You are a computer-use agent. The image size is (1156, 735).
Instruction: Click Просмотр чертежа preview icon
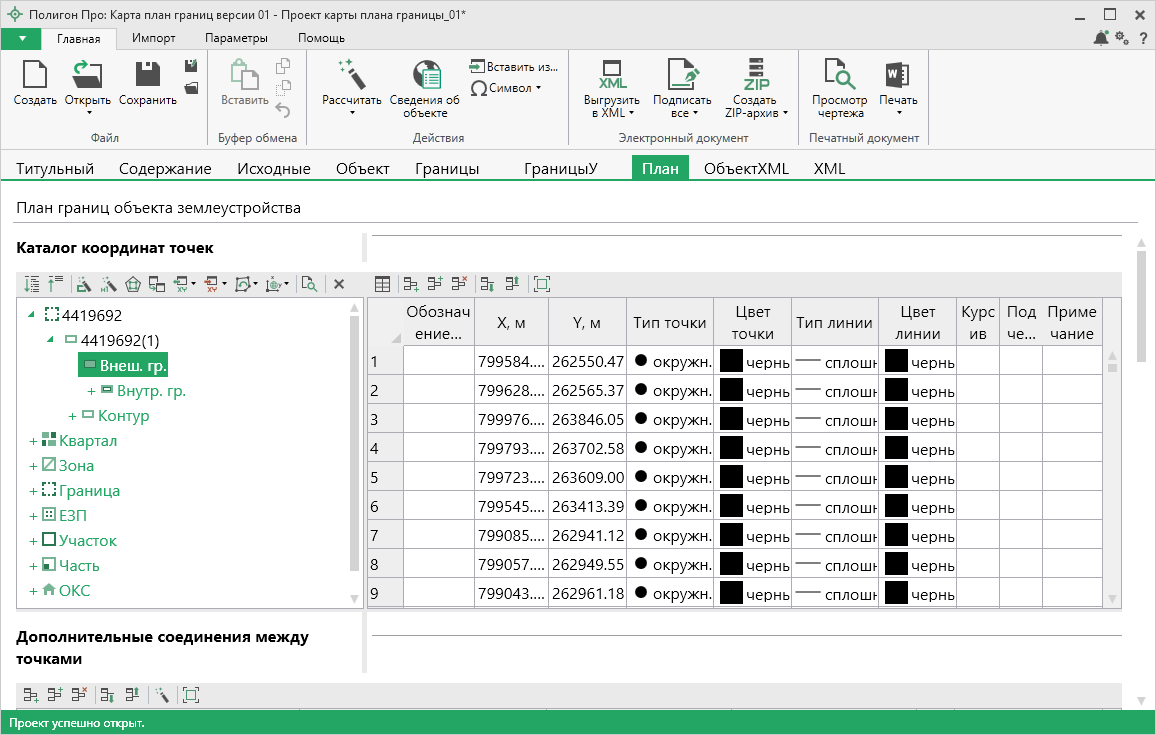pyautogui.click(x=839, y=76)
